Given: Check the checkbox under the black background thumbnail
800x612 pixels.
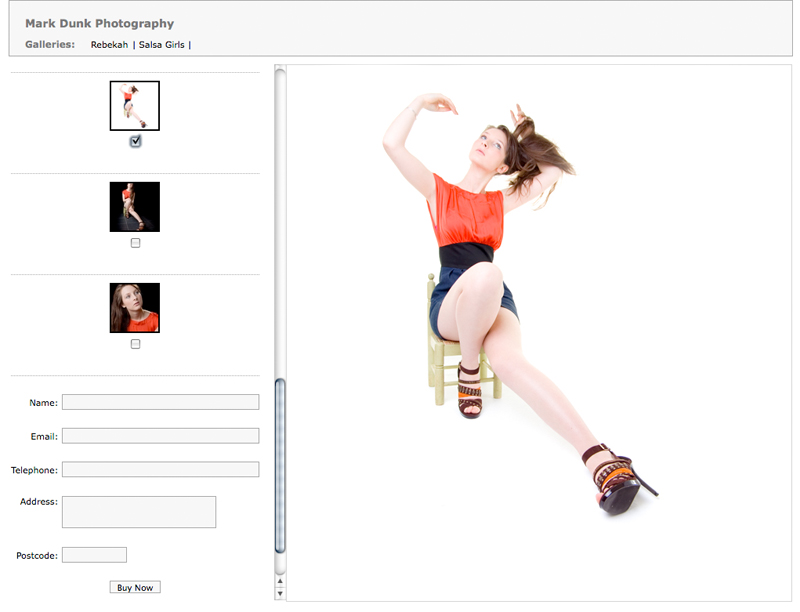Looking at the screenshot, I should (x=135, y=243).
